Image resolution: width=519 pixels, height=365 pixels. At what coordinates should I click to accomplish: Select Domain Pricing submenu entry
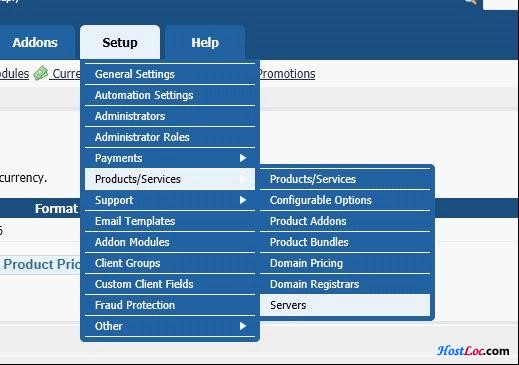coord(345,263)
